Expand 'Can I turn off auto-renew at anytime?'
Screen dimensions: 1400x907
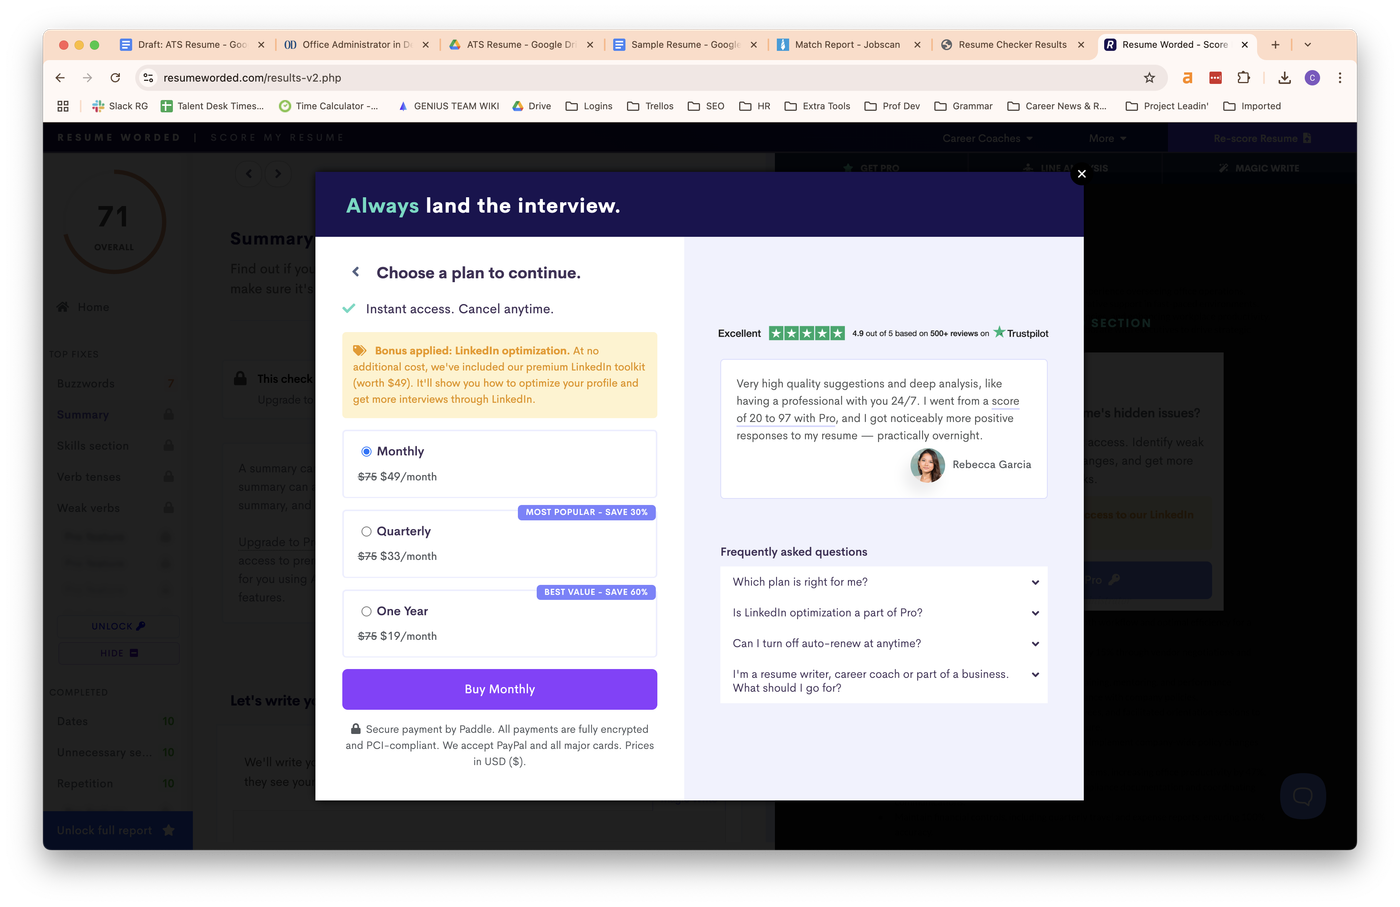pos(884,644)
